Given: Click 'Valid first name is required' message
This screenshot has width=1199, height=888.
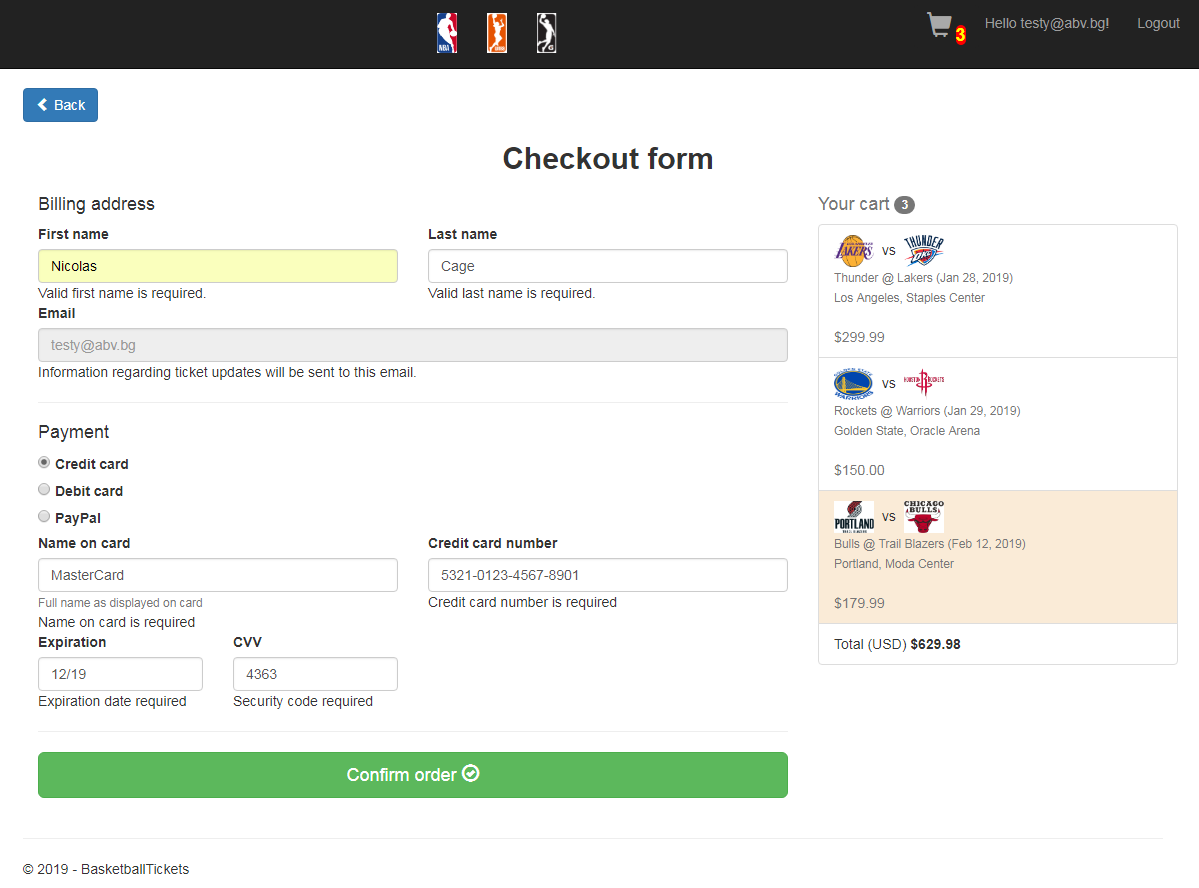Looking at the screenshot, I should 122,293.
